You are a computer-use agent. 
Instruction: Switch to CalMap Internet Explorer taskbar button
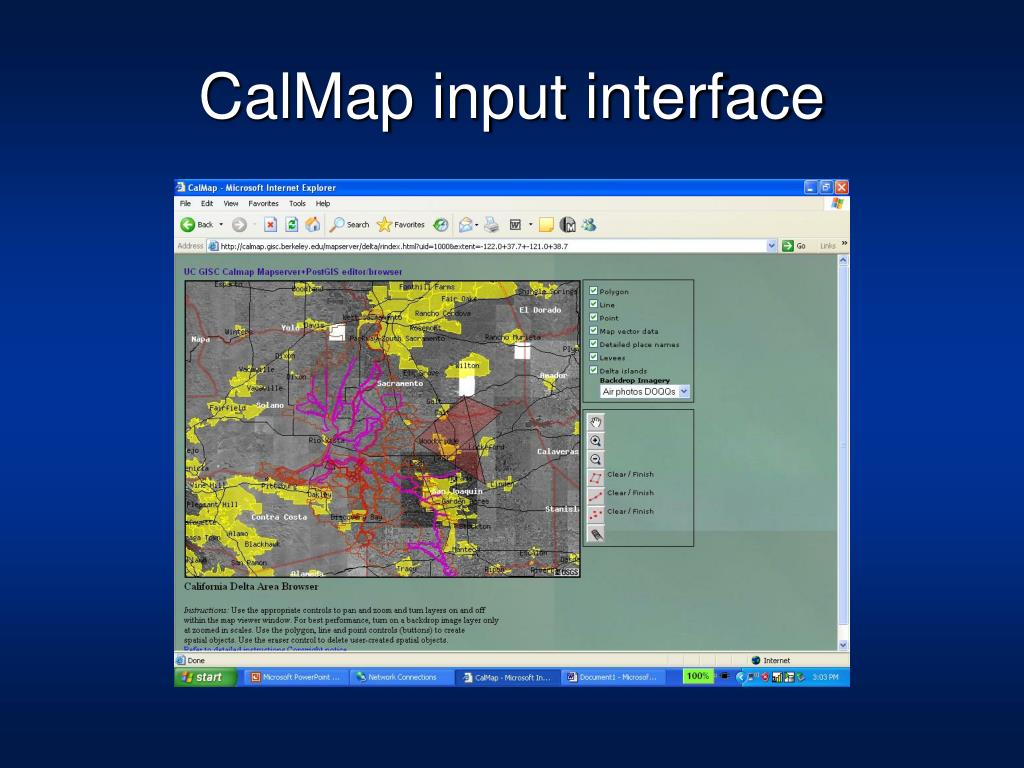[x=507, y=677]
